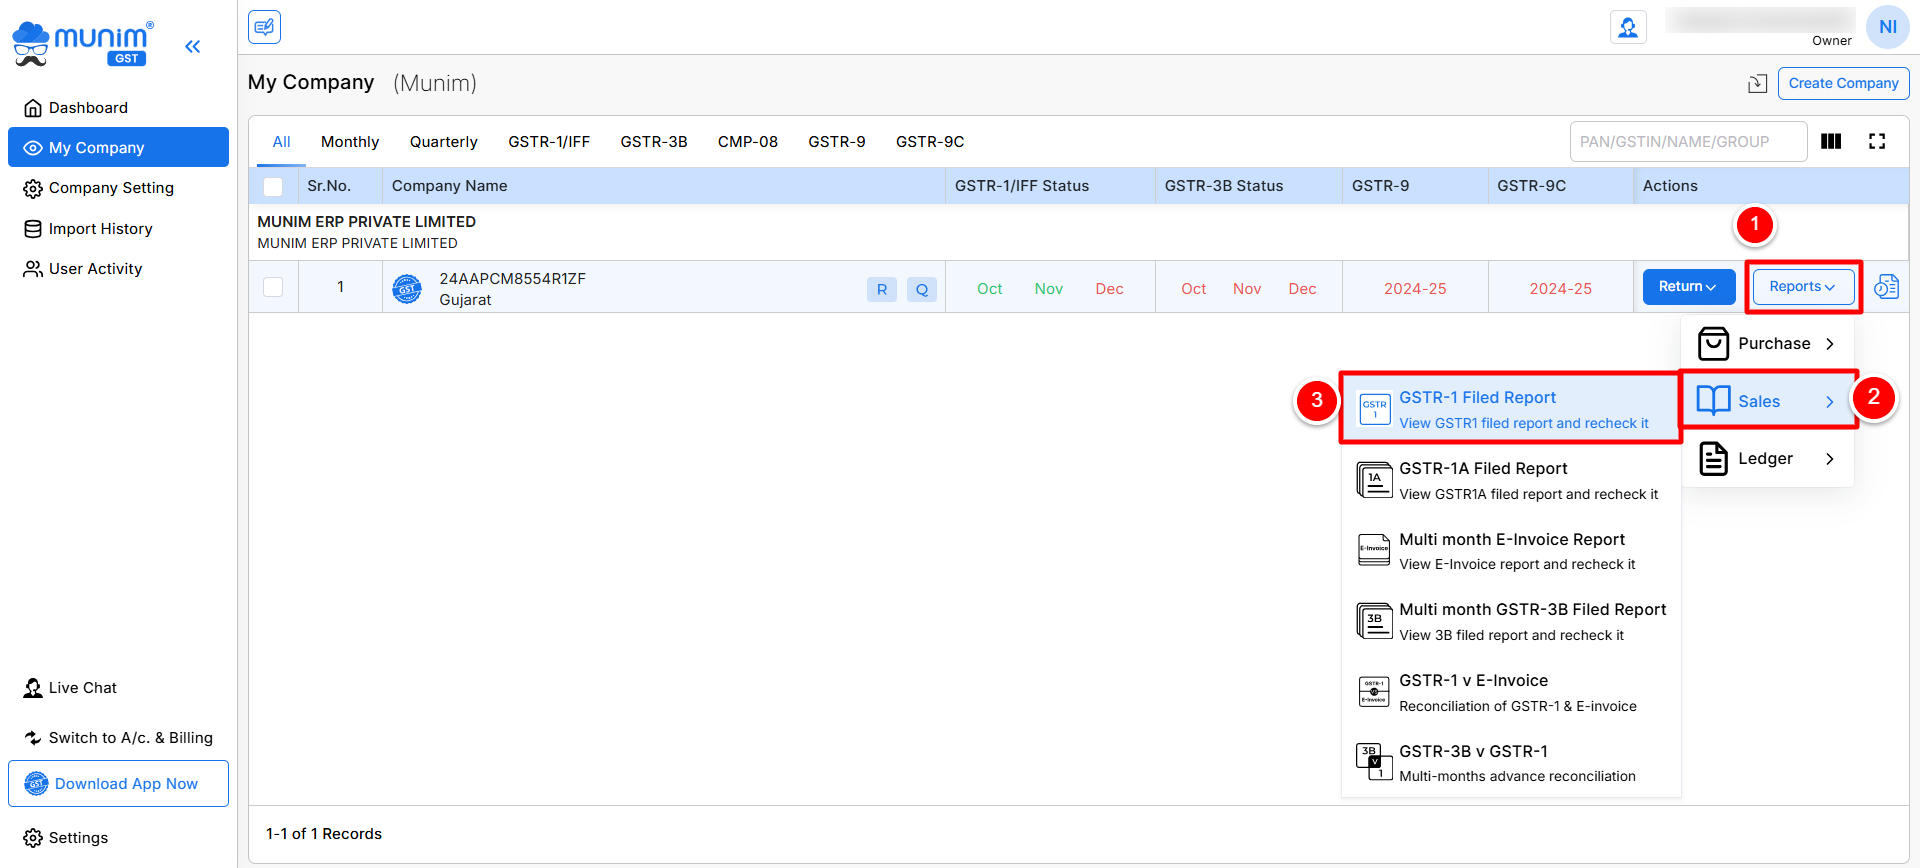The height and width of the screenshot is (868, 1920).
Task: Click the notes icon in top bar
Action: pyautogui.click(x=264, y=27)
